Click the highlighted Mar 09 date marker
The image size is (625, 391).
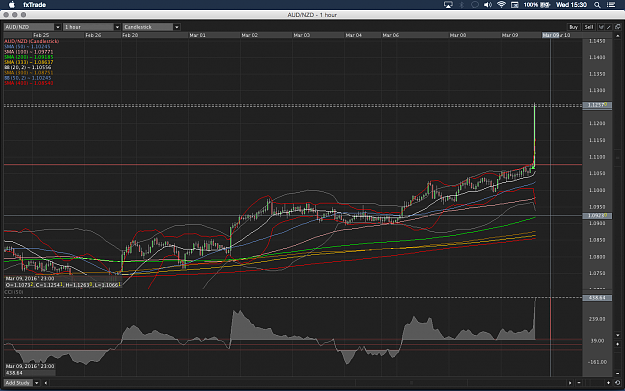(550, 35)
